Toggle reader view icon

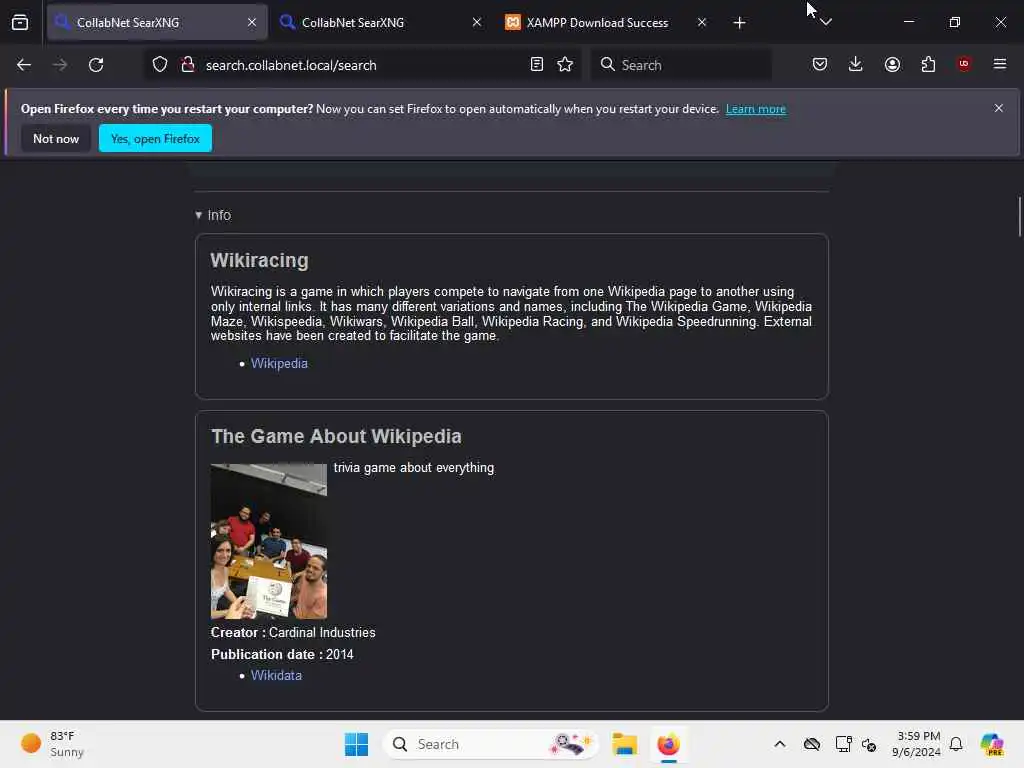[537, 64]
